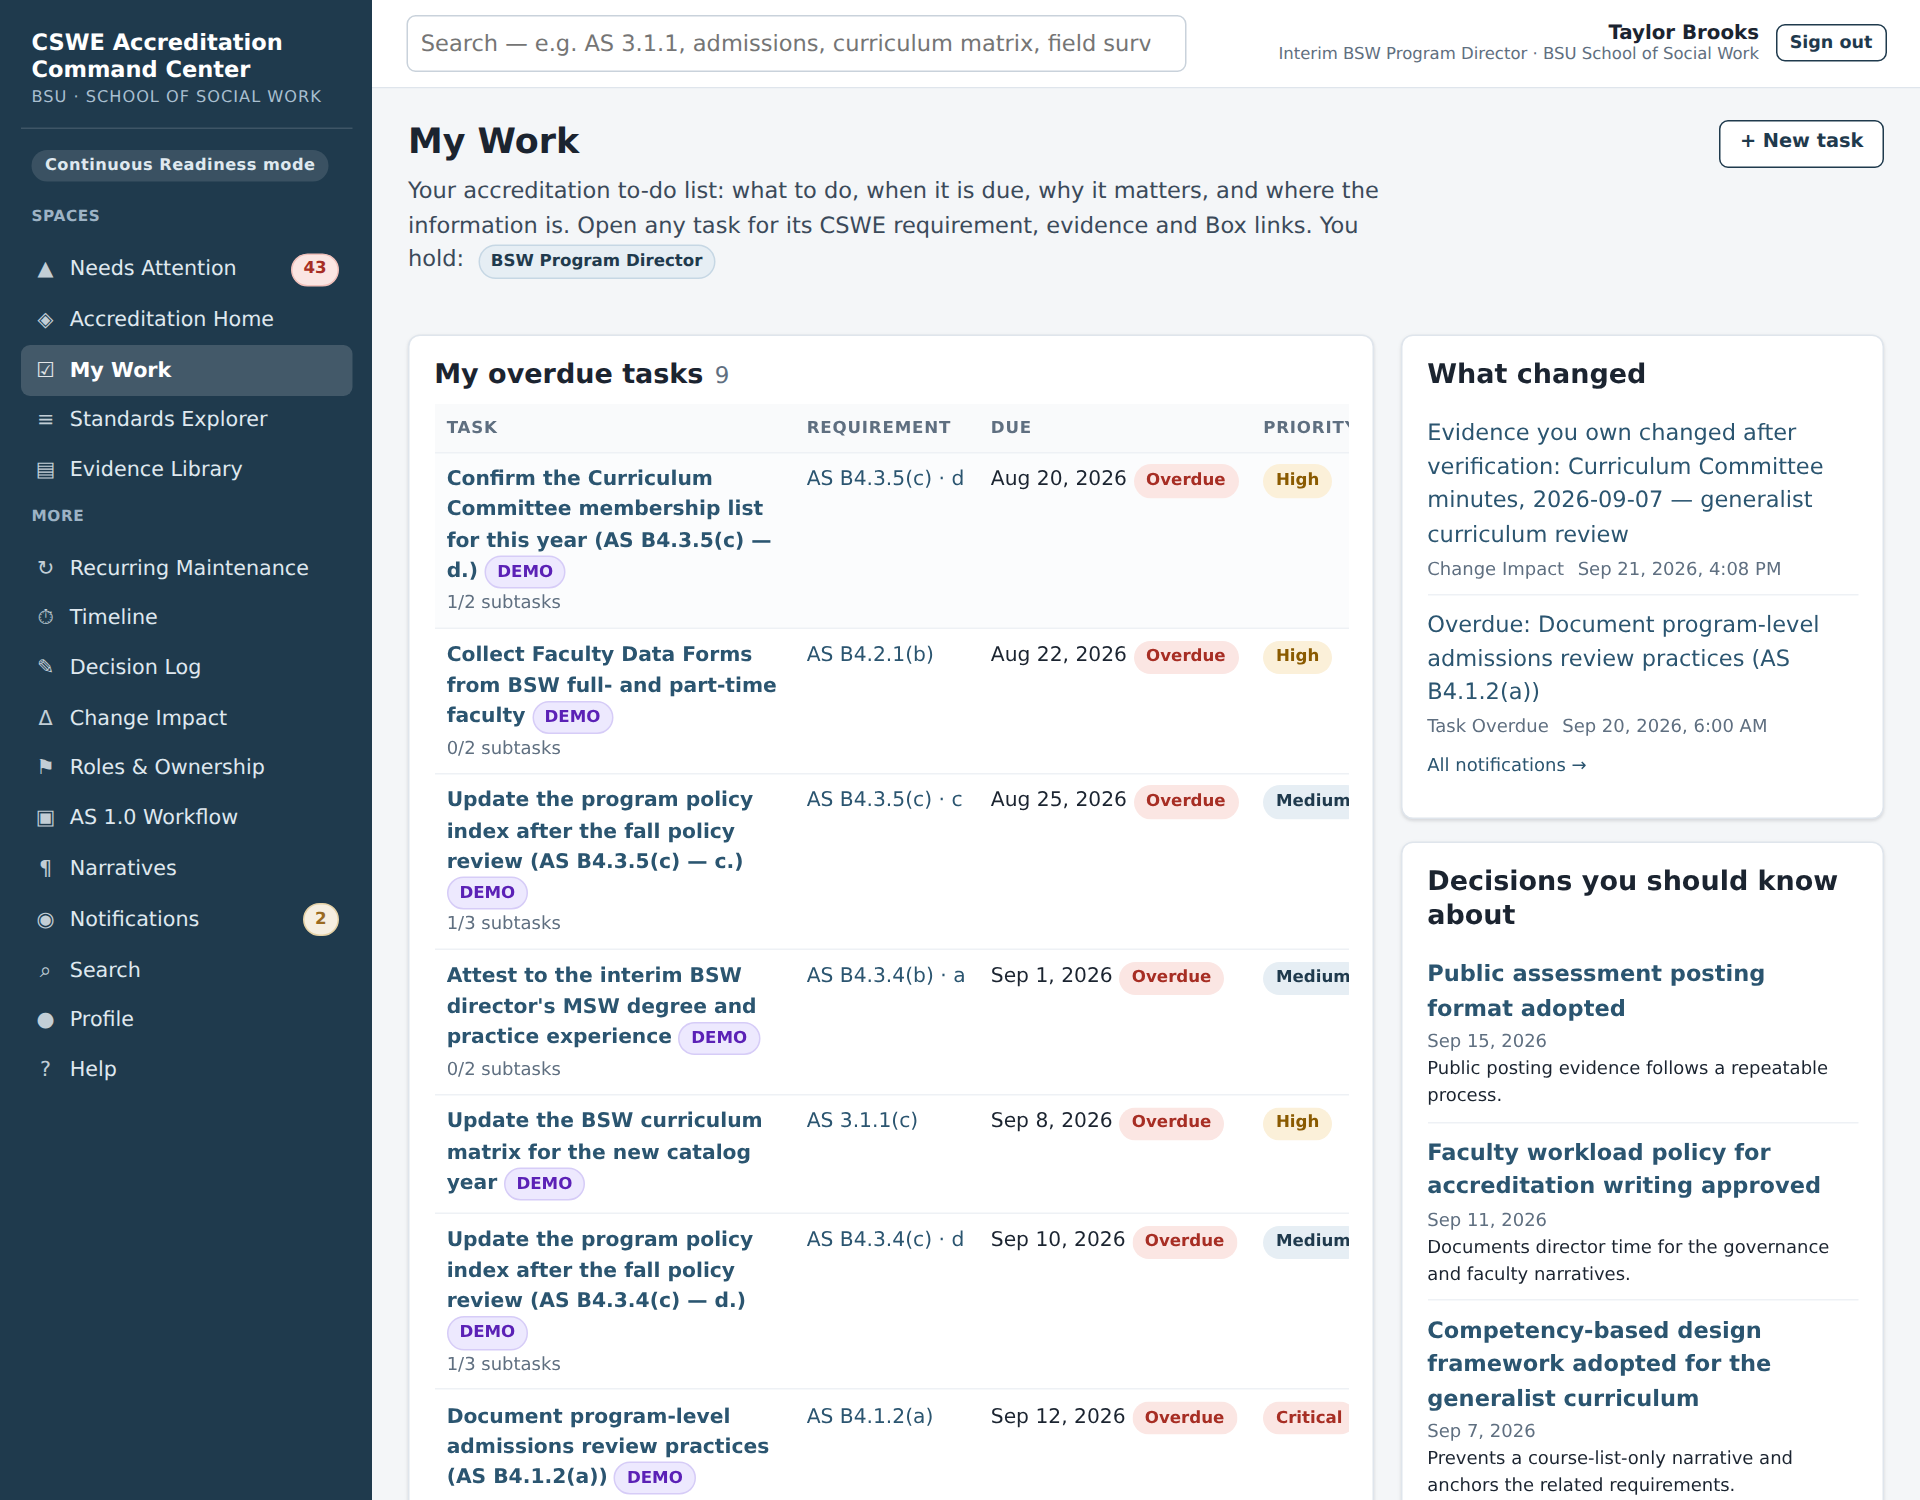Open Standards Explorer from the sidebar

(186, 419)
